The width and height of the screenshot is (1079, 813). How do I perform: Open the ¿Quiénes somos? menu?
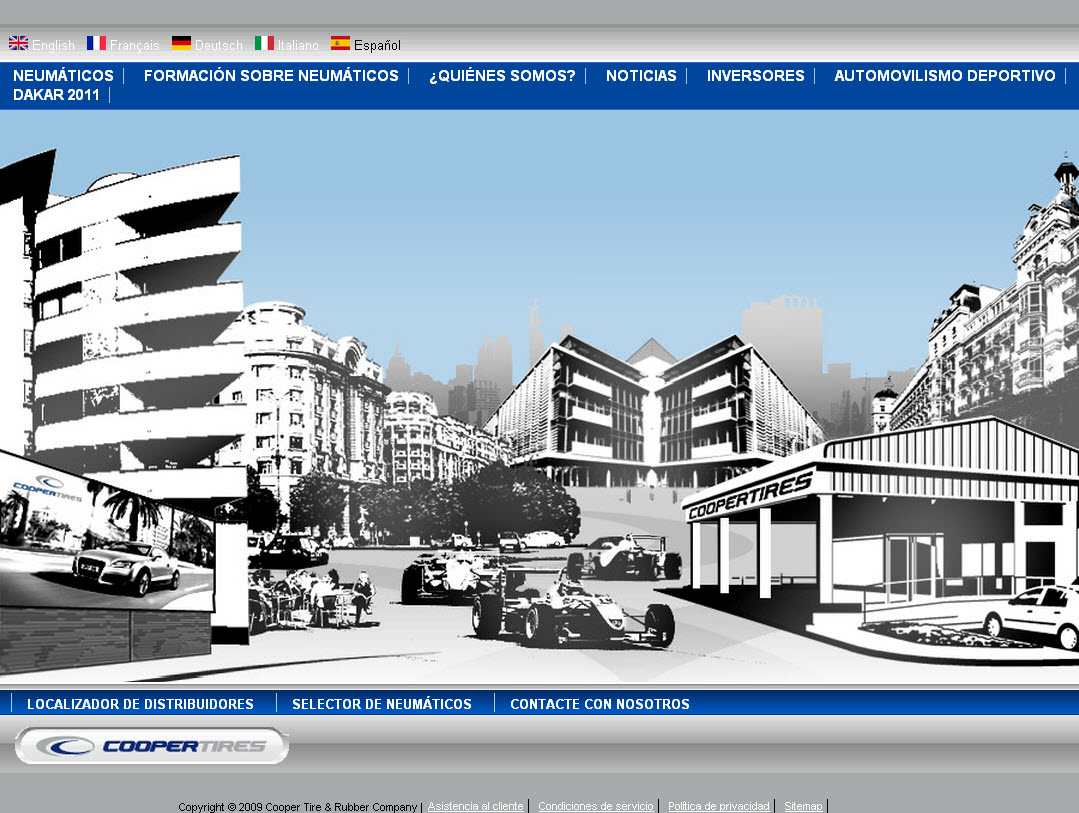click(502, 76)
